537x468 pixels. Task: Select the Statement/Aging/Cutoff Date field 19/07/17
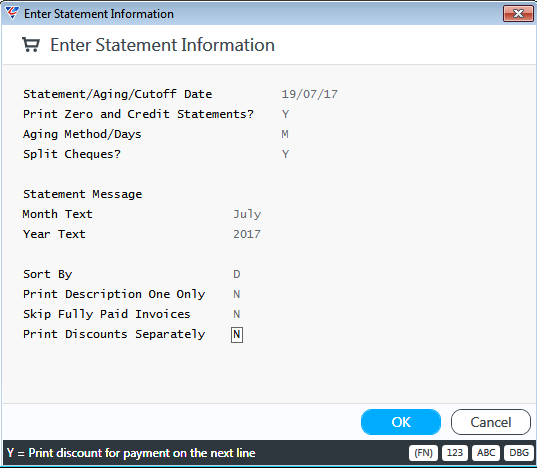point(310,94)
